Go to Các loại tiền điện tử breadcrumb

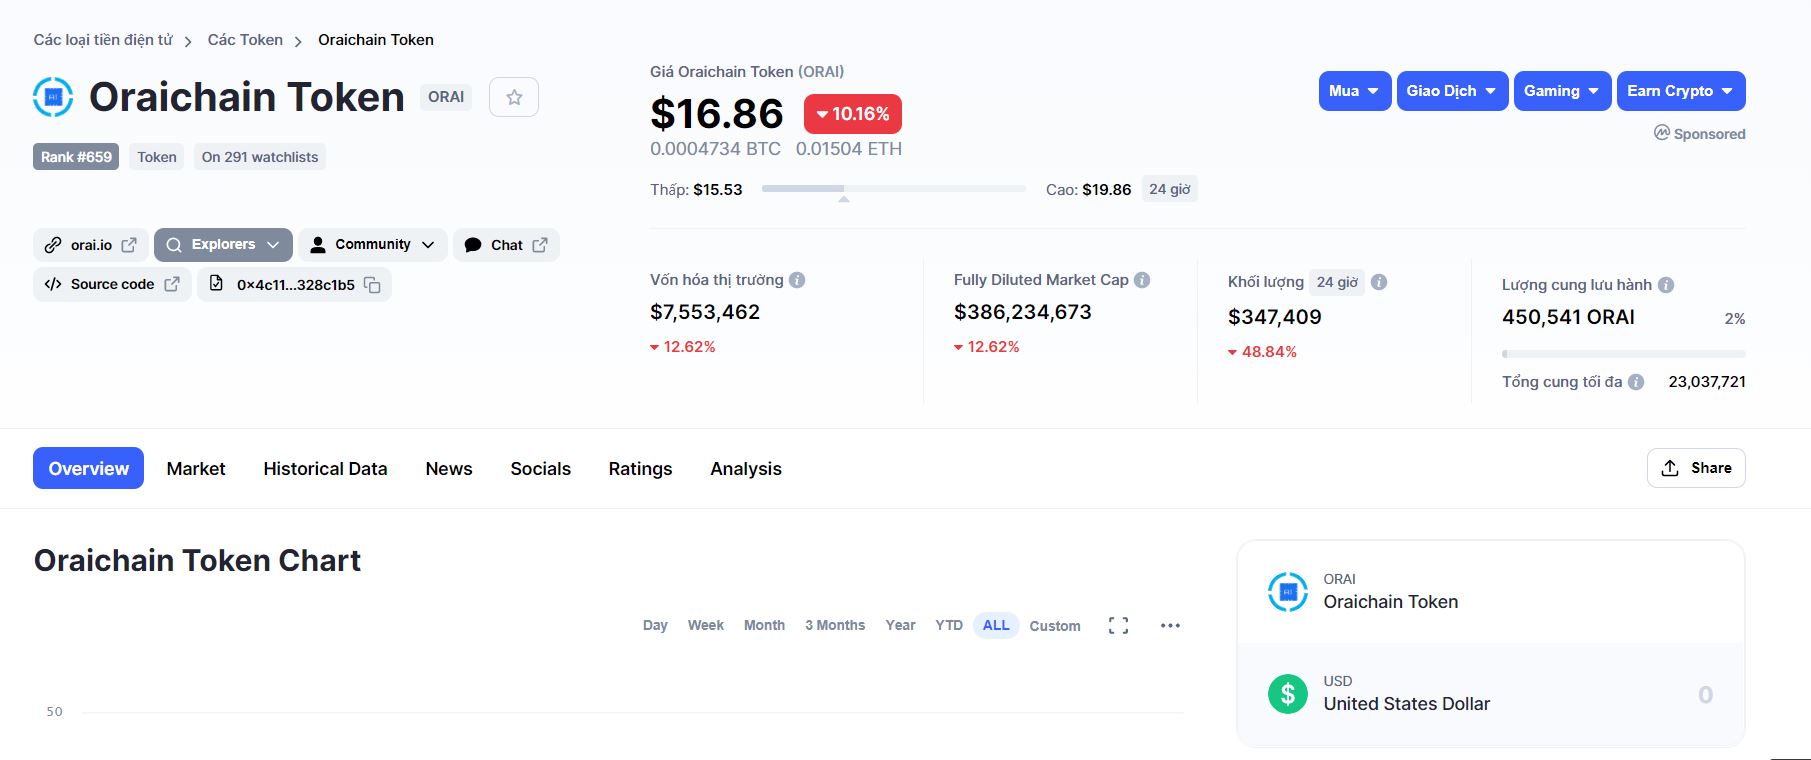tap(103, 40)
